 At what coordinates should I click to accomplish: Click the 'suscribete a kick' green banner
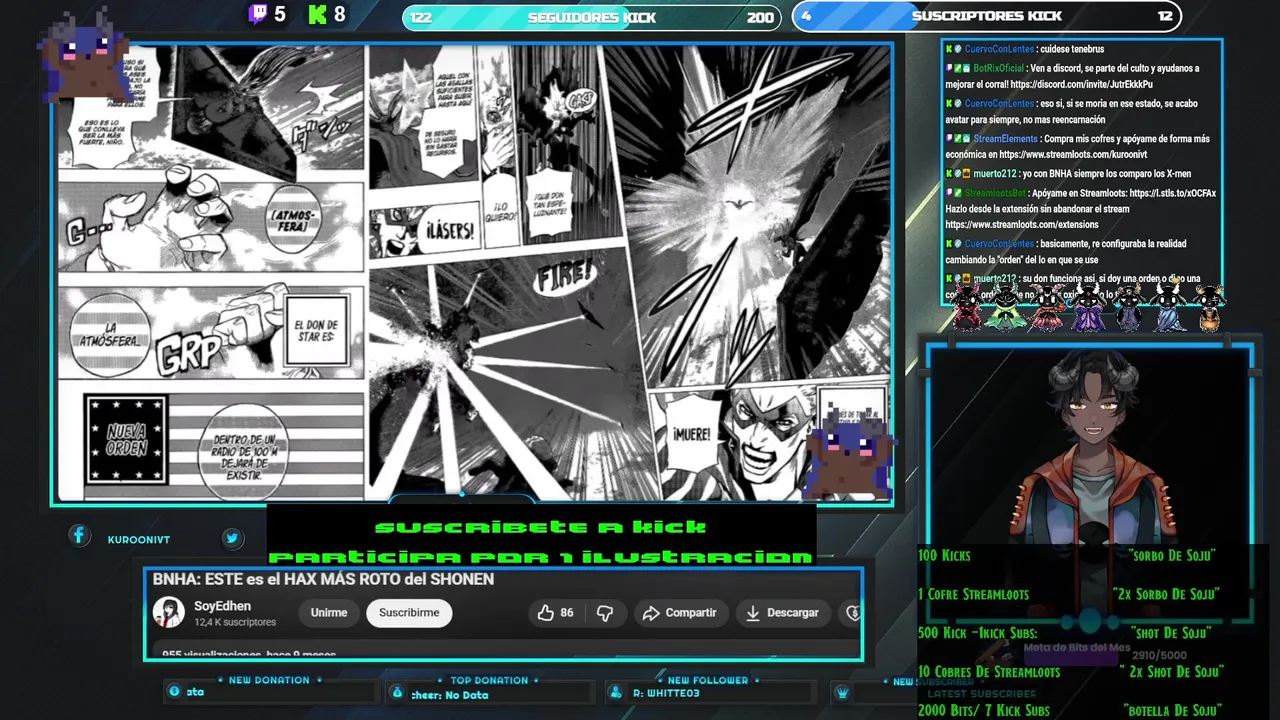click(x=540, y=527)
